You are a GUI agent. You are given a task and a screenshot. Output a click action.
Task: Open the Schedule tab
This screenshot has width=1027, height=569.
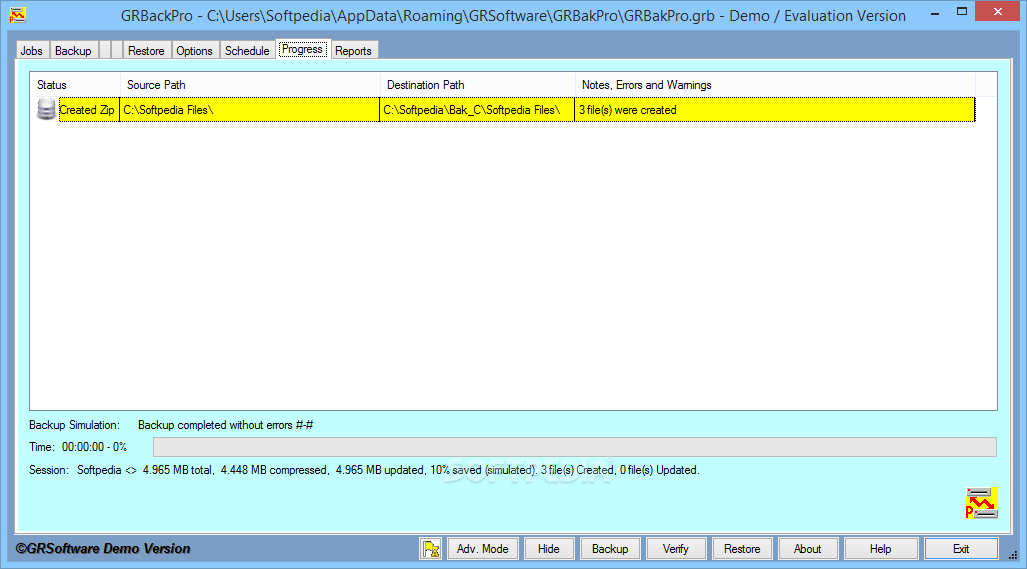click(x=247, y=50)
